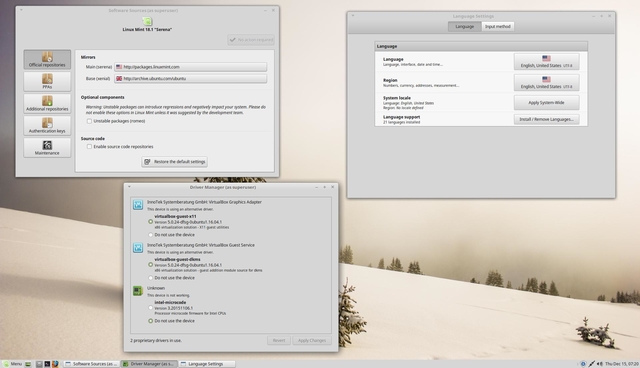Click the VirtualBox Graphics Adapter device icon
640x368 pixels.
138,204
